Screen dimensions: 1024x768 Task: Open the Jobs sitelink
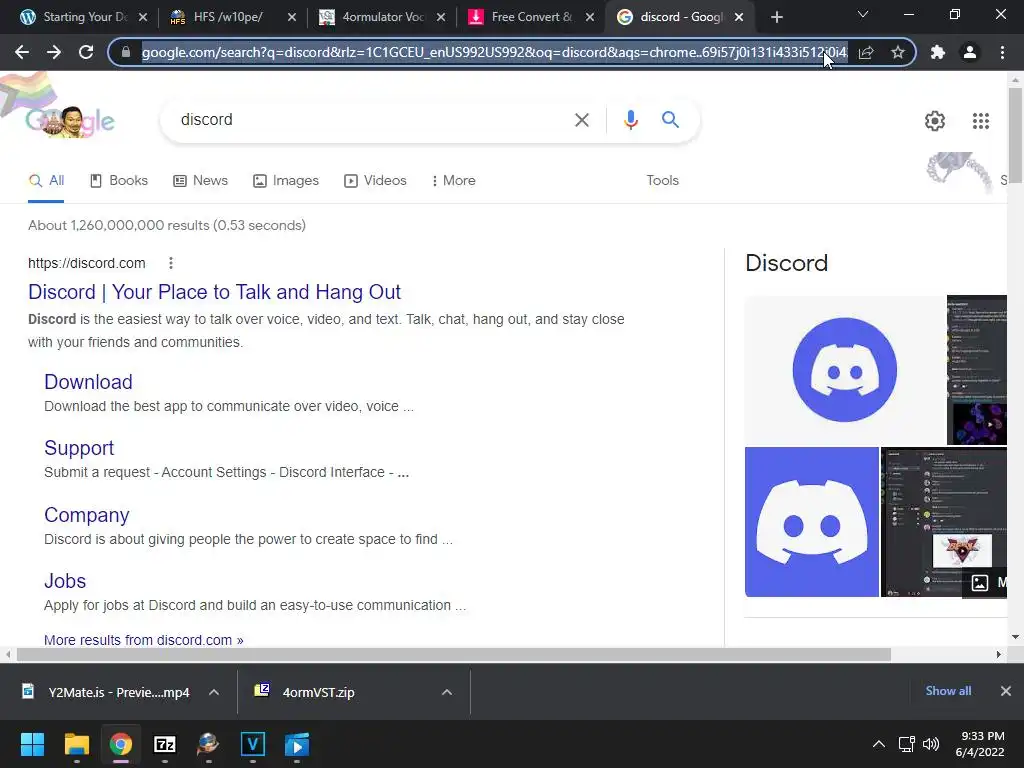[65, 581]
